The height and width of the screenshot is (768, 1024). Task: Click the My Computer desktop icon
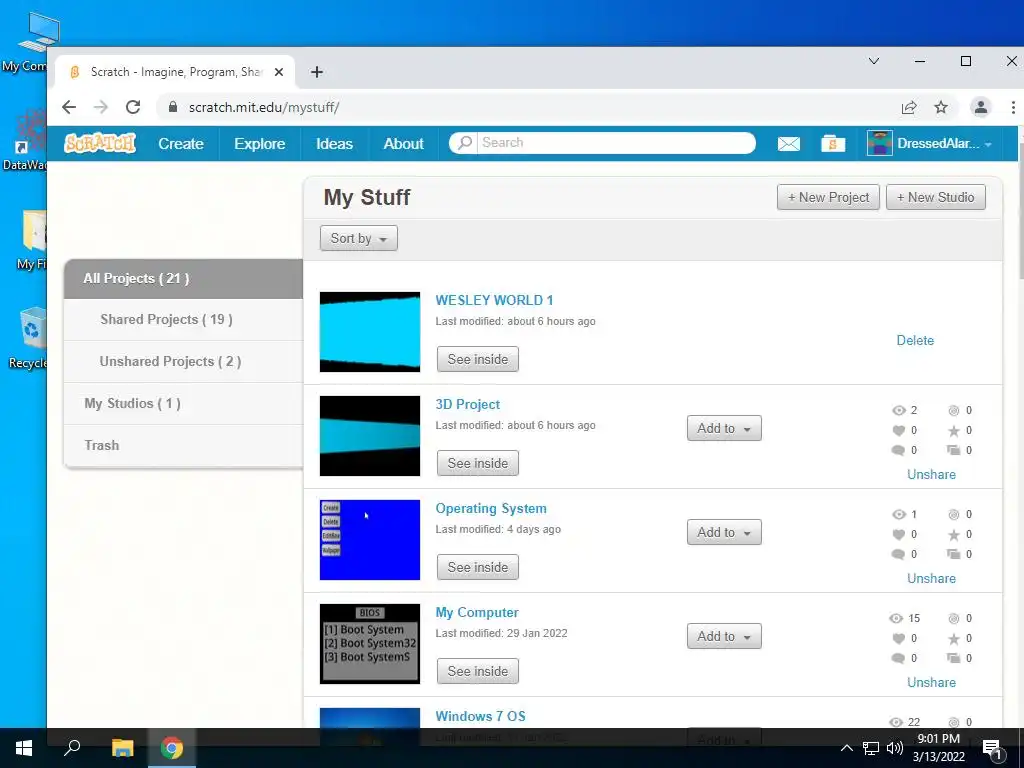tap(27, 42)
